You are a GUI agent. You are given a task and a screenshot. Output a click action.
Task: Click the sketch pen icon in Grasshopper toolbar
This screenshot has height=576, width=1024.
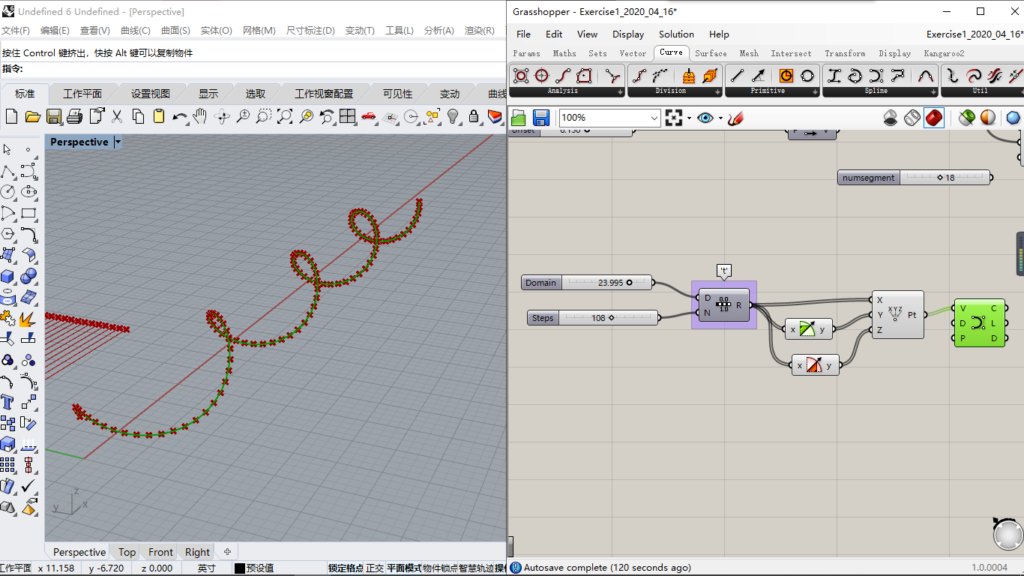[735, 118]
